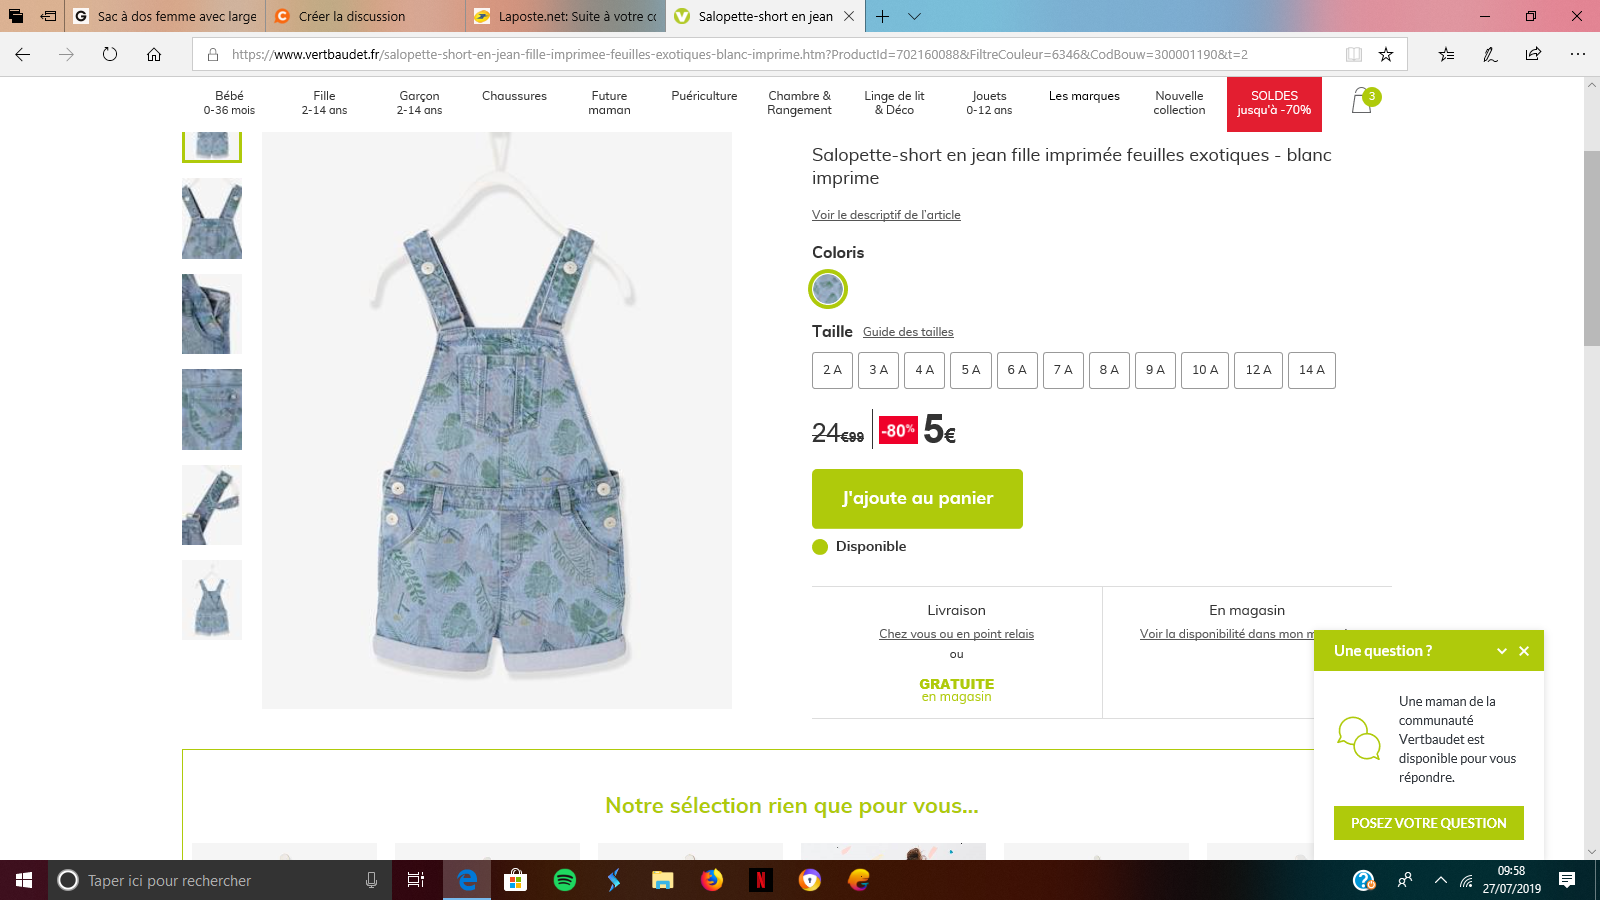This screenshot has width=1600, height=900.
Task: Open the SOLDES jusqu'à -70% menu
Action: (x=1273, y=104)
